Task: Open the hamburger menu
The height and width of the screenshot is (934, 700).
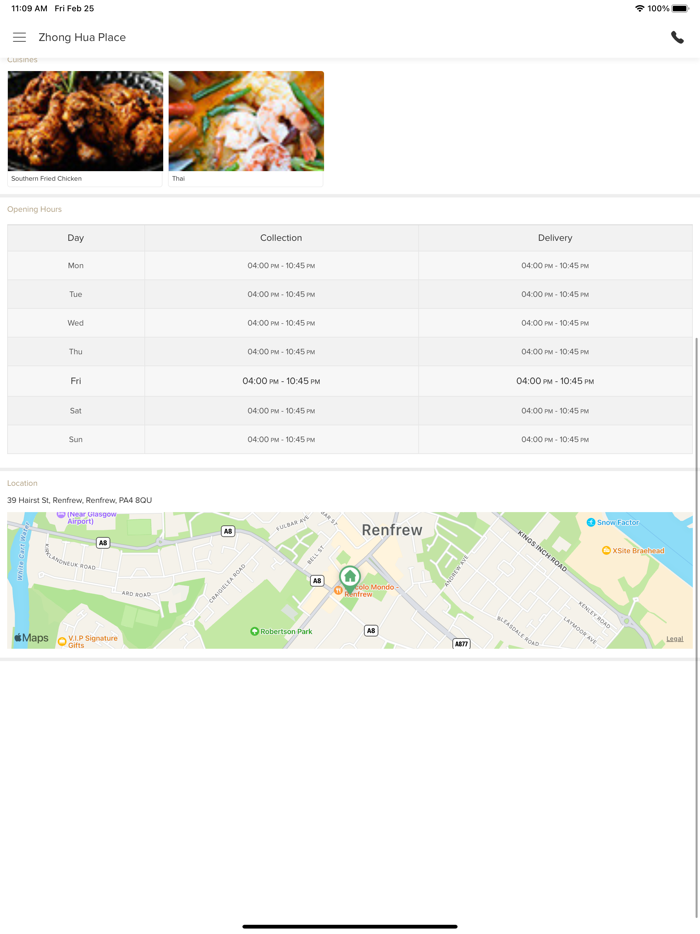Action: pyautogui.click(x=20, y=37)
